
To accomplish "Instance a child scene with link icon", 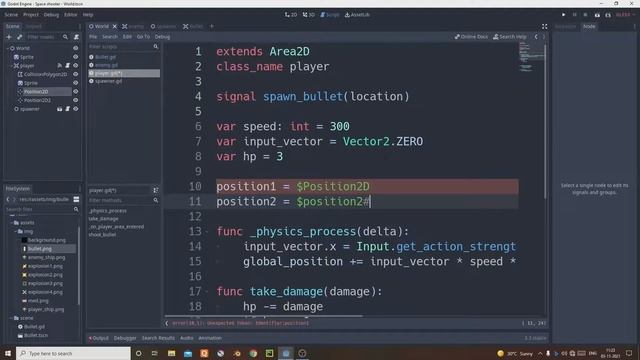I will (x=19, y=37).
